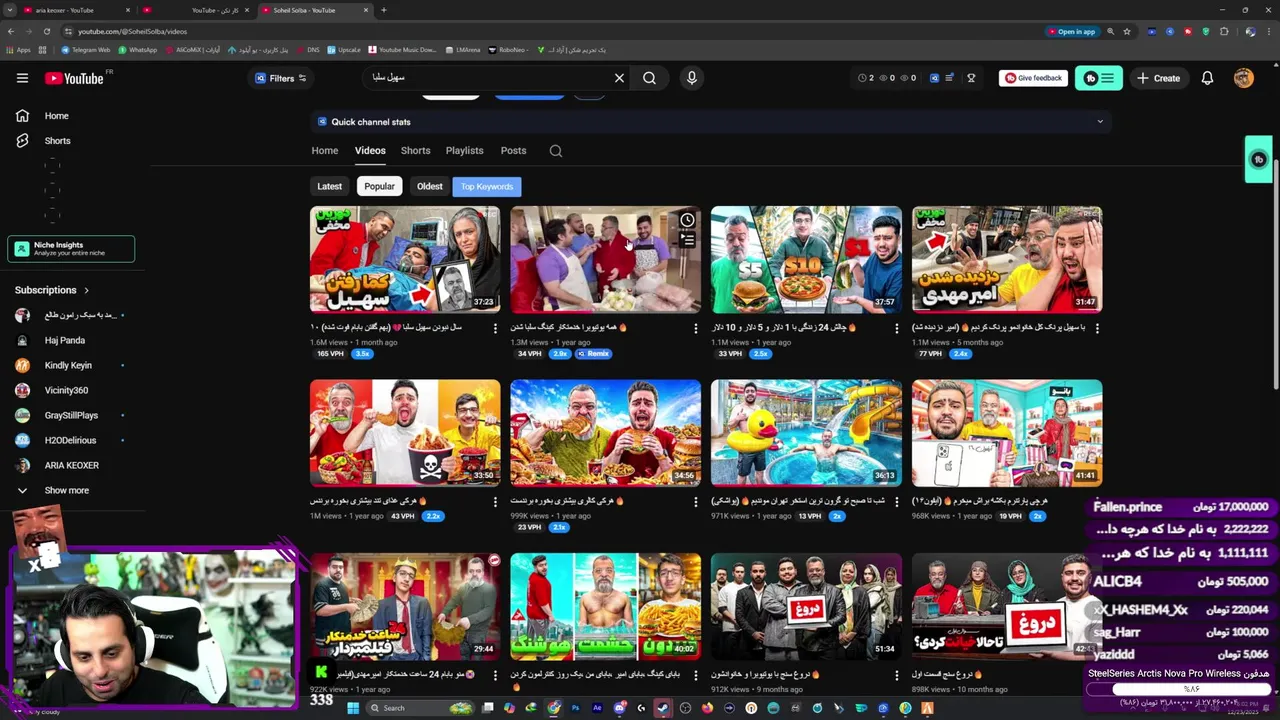Toggle the Top Keywords chip

click(487, 186)
